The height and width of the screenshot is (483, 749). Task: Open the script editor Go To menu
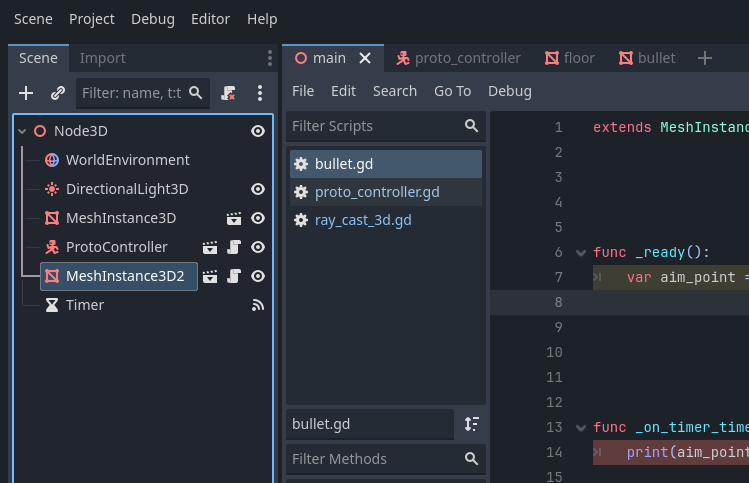click(x=452, y=91)
